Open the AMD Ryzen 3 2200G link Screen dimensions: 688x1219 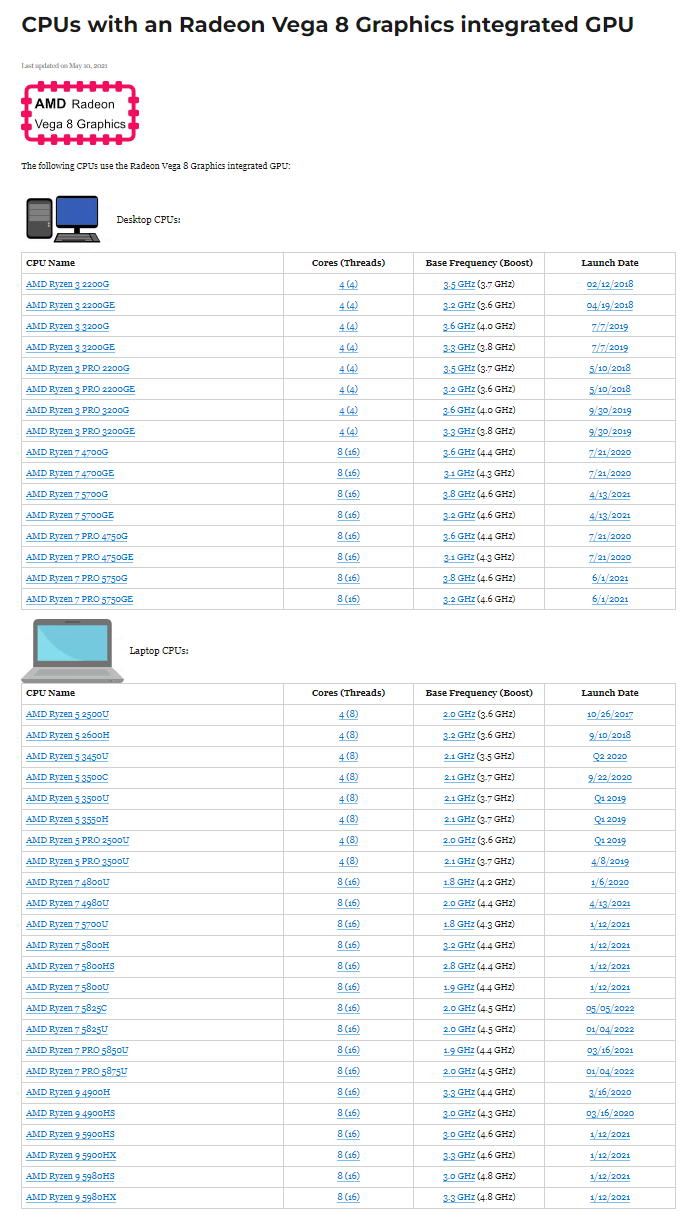click(x=67, y=285)
